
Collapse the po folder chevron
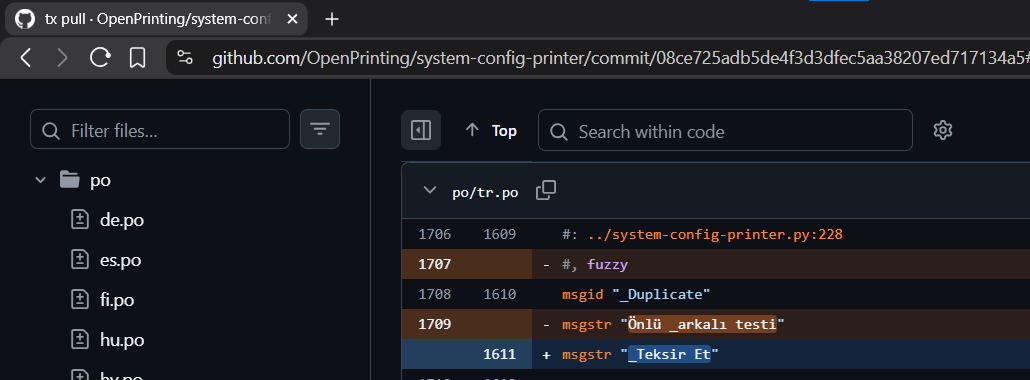pos(41,179)
